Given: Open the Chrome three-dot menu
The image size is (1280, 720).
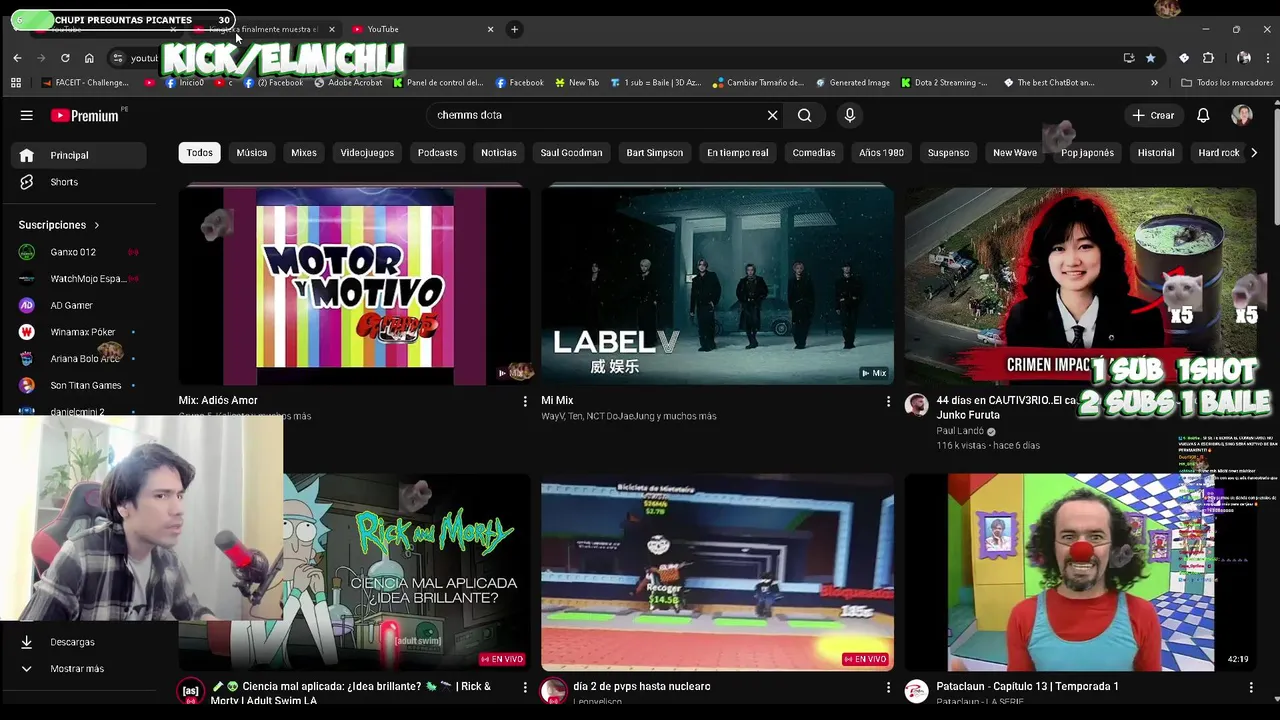Looking at the screenshot, I should [1268, 58].
